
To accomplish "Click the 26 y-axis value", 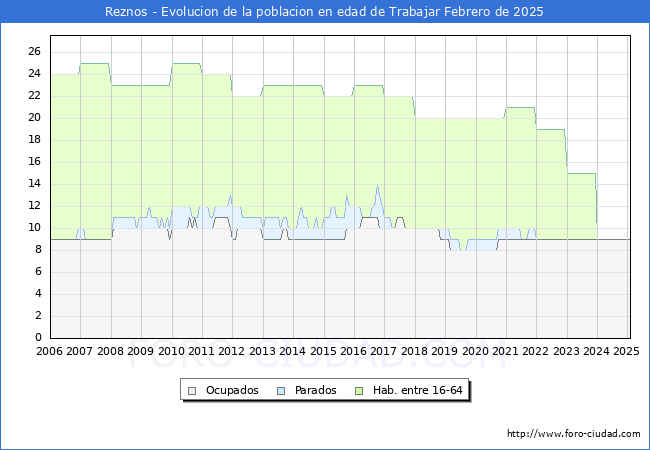I will 34,51.
